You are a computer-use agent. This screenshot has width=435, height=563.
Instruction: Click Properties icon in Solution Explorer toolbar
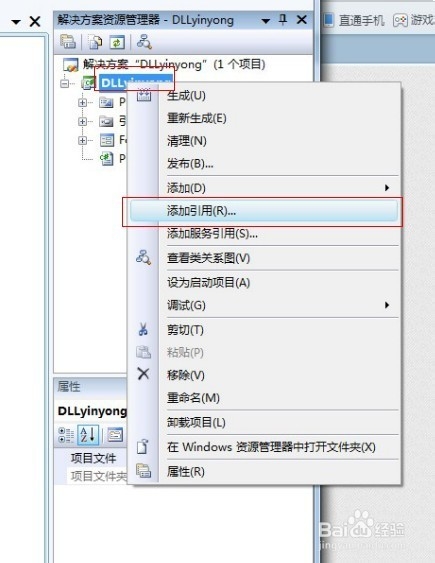coord(68,42)
